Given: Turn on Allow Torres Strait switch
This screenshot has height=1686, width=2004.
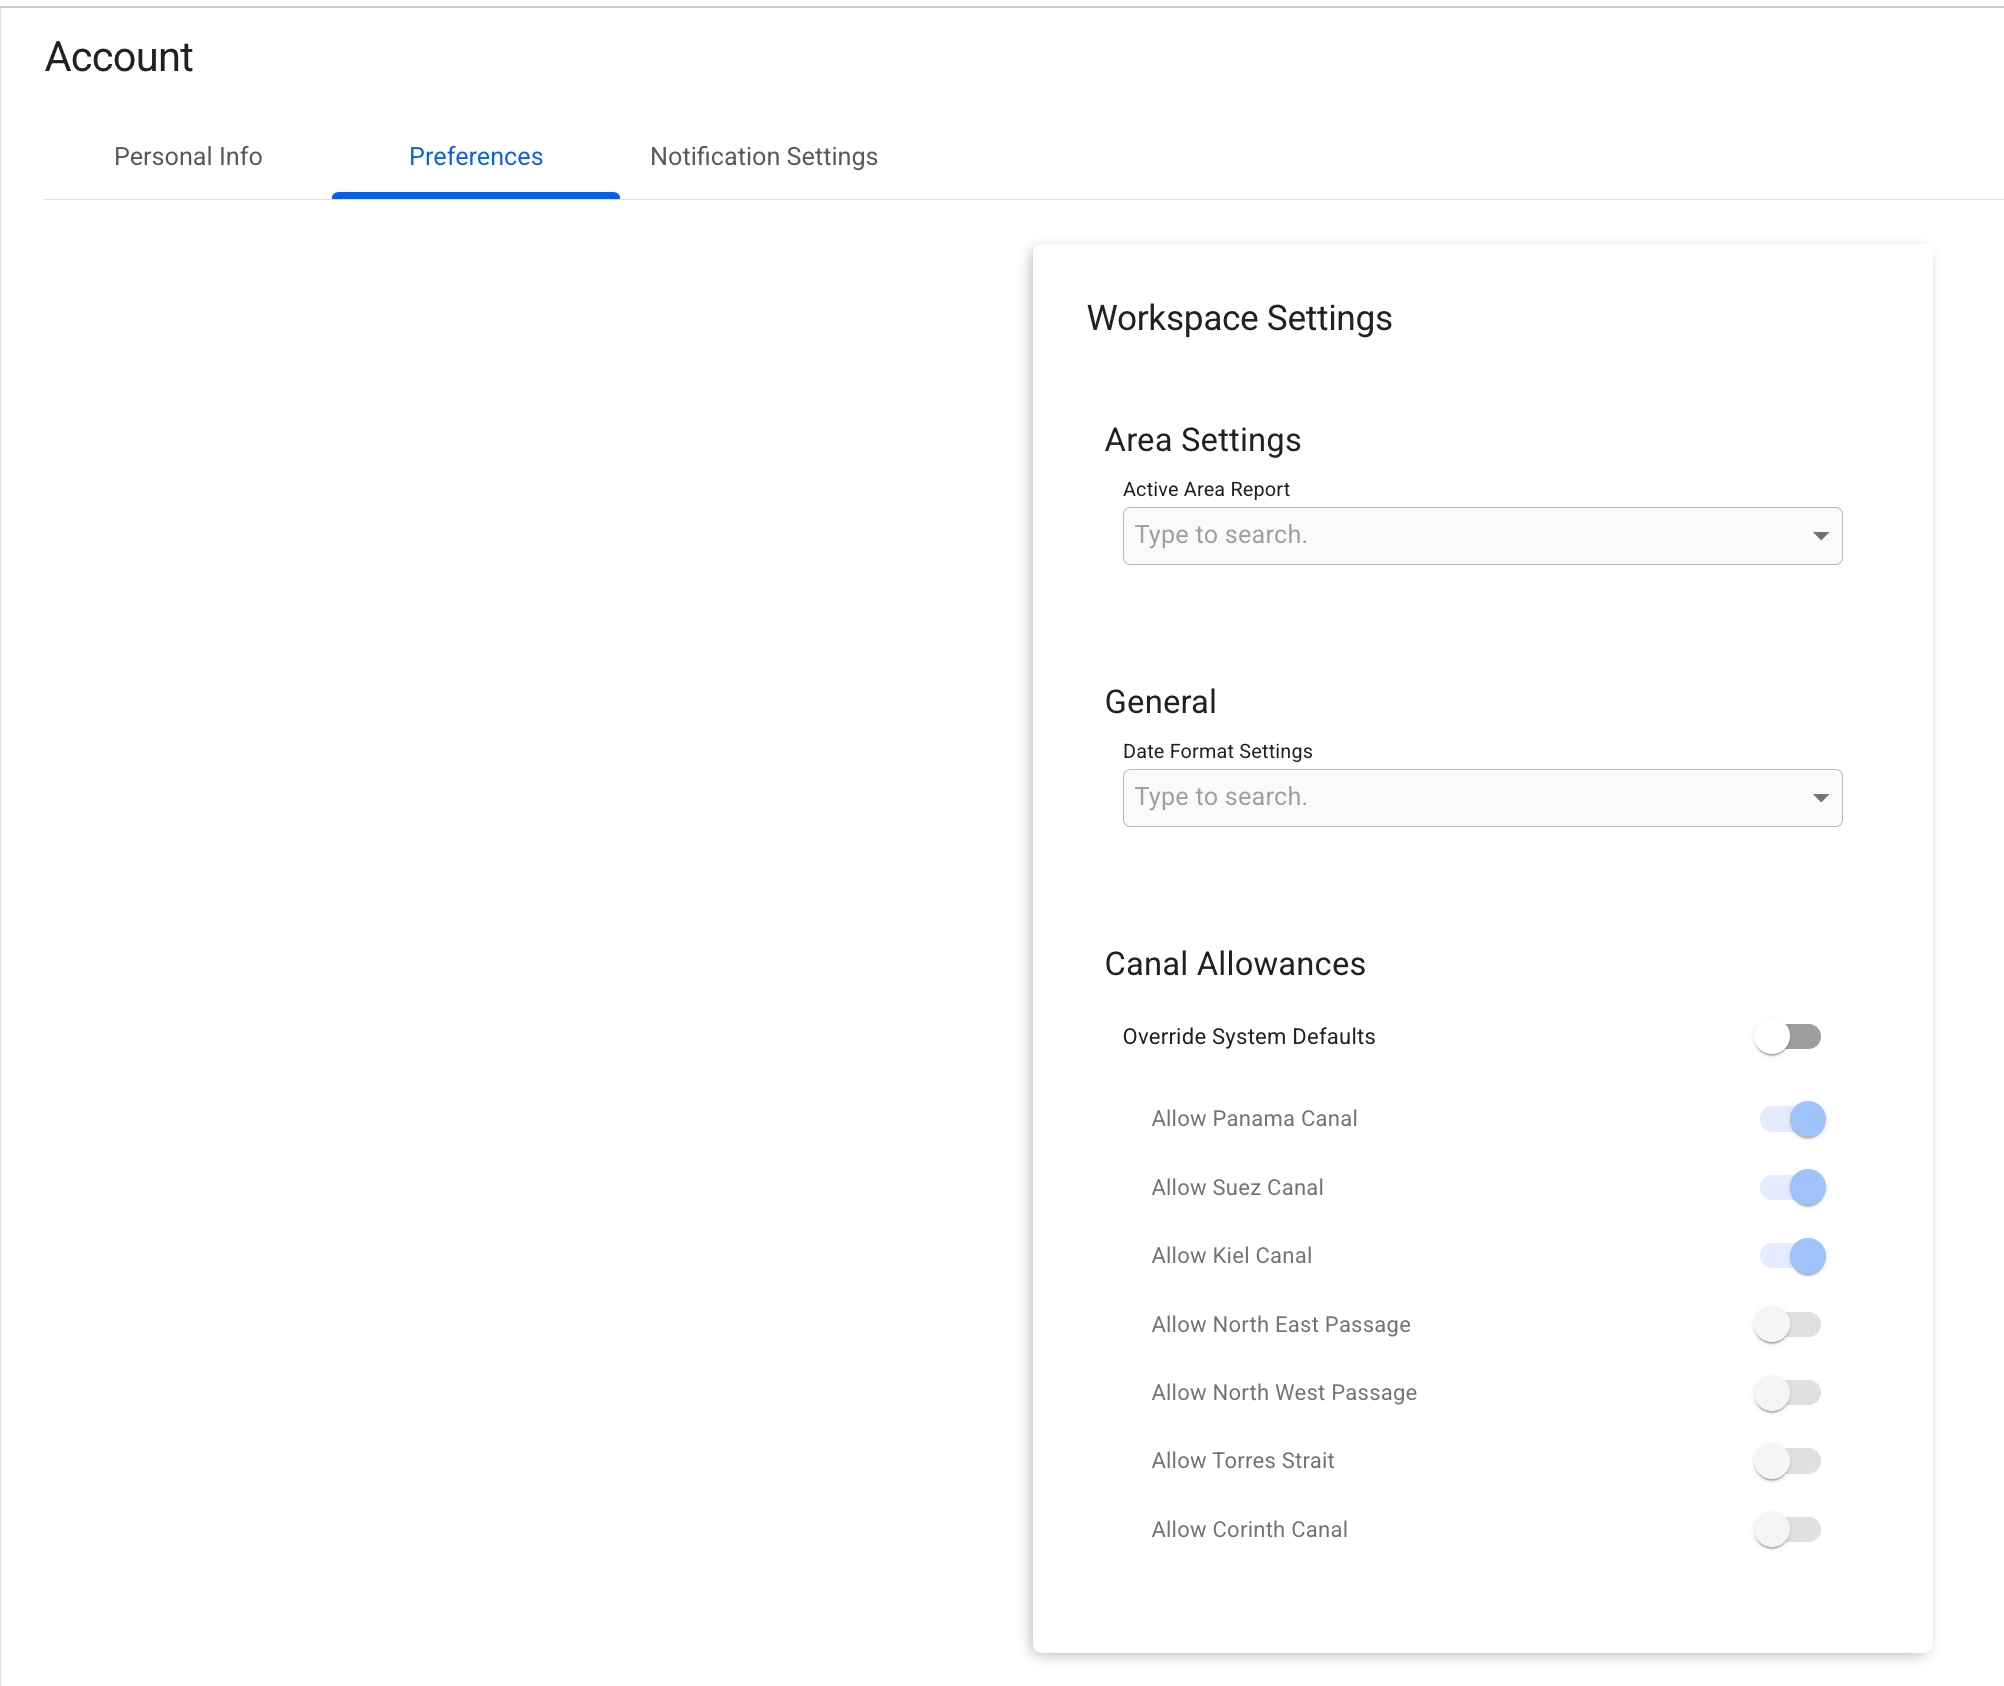Looking at the screenshot, I should click(1788, 1461).
